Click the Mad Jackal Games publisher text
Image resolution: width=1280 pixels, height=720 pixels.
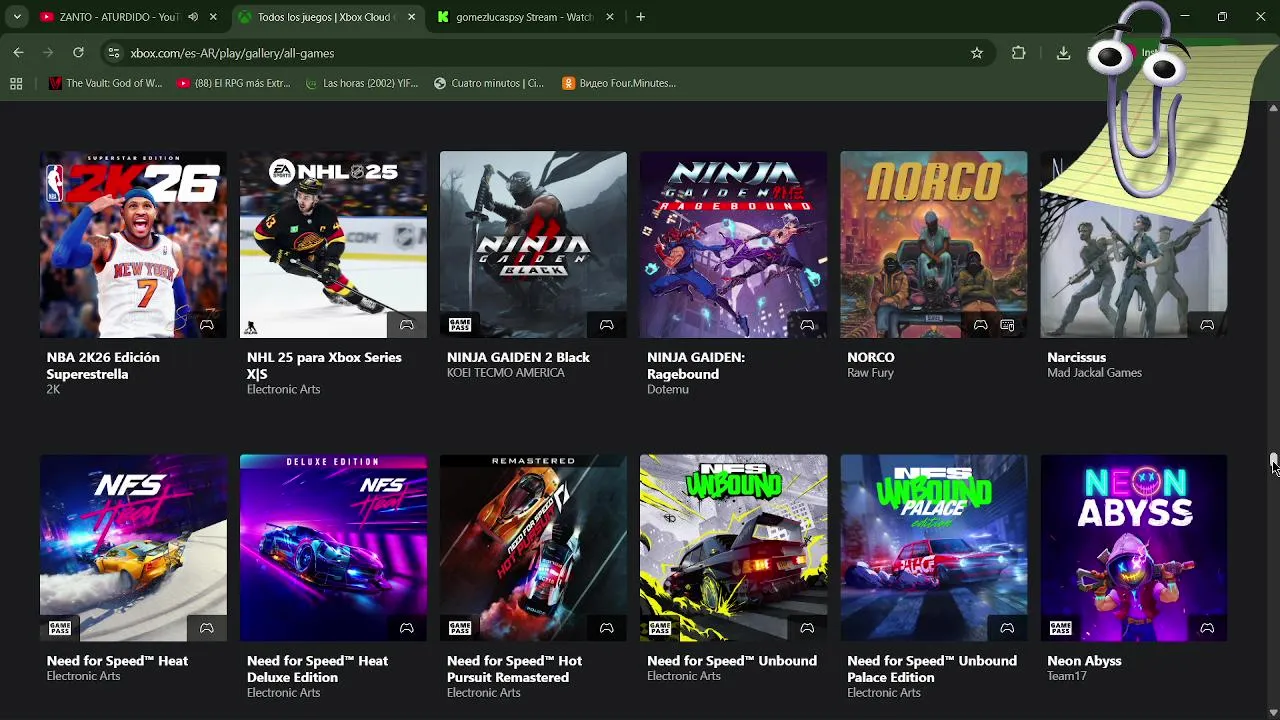click(x=1094, y=373)
